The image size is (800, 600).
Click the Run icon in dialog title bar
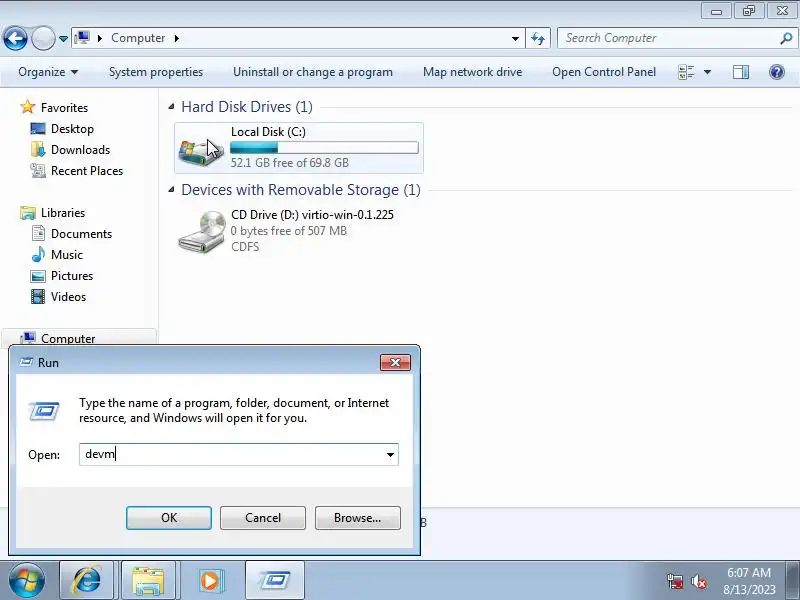click(26, 362)
